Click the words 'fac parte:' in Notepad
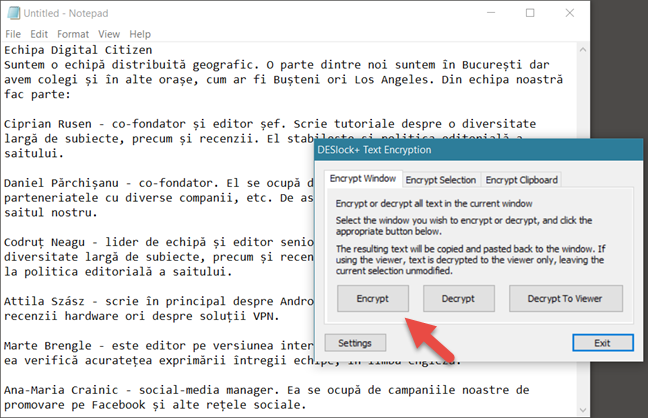 coord(37,95)
